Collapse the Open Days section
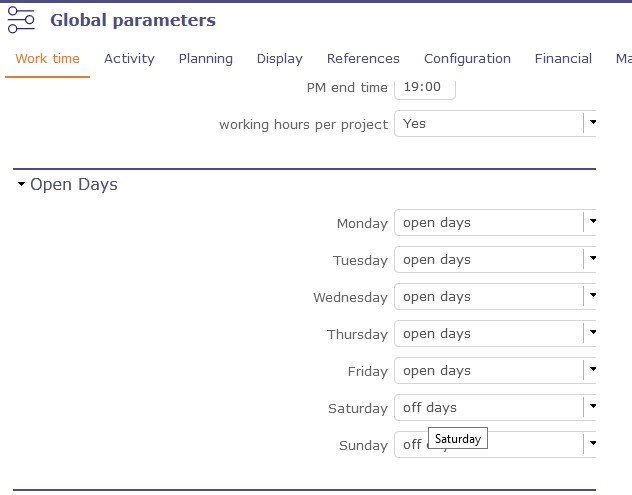The height and width of the screenshot is (495, 632). coord(21,185)
